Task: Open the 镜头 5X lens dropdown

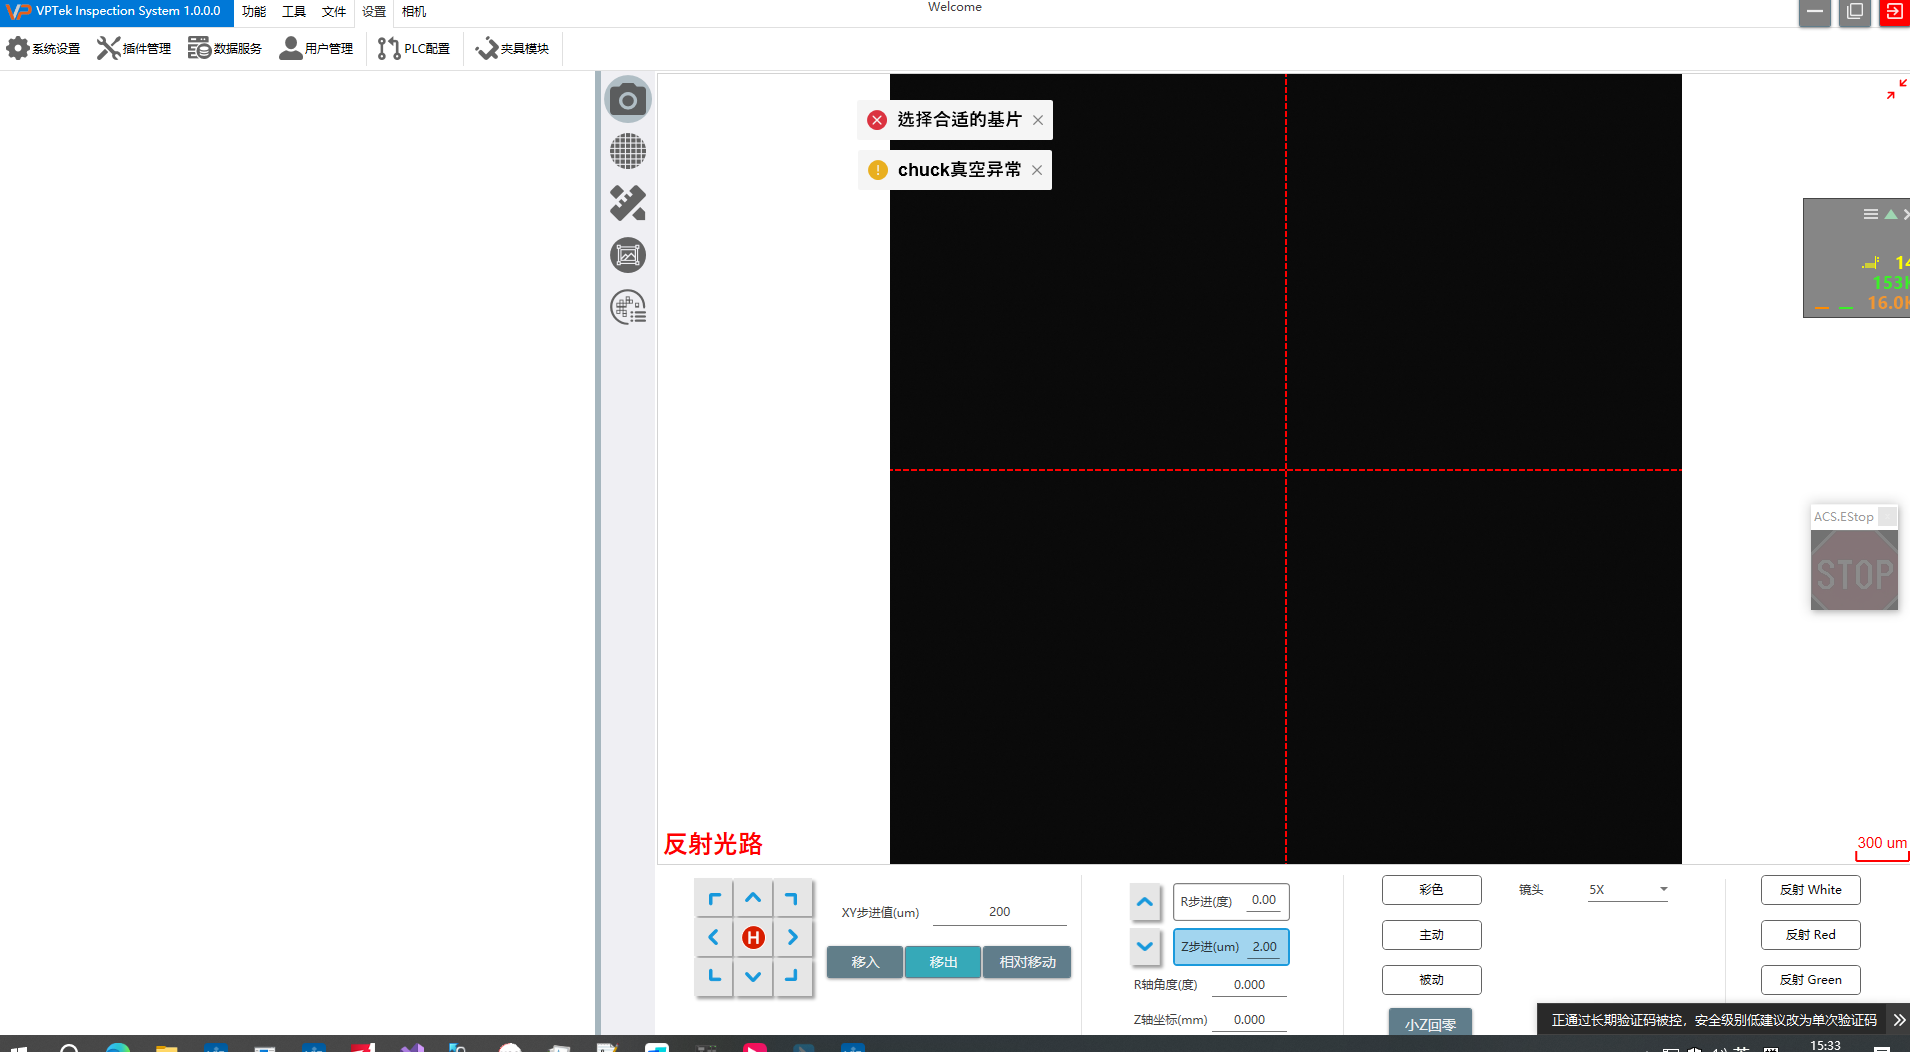Action: 1627,890
